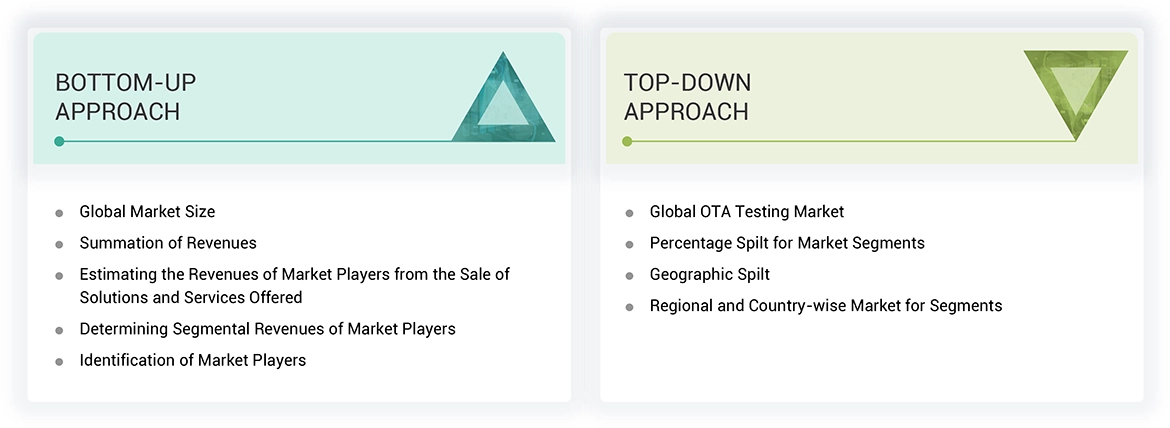1170x428 pixels.
Task: Click the teal dot on the bottom-up line
Action: (x=60, y=141)
